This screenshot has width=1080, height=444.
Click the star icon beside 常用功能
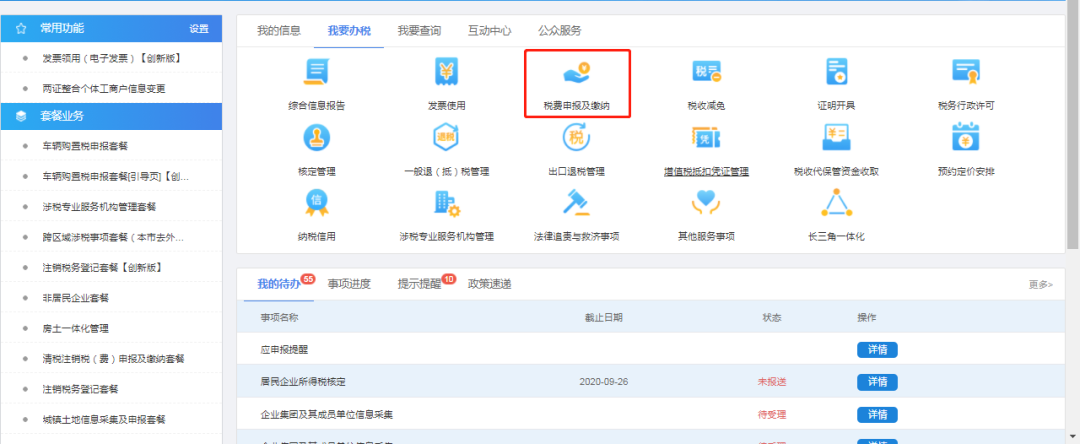coord(21,29)
